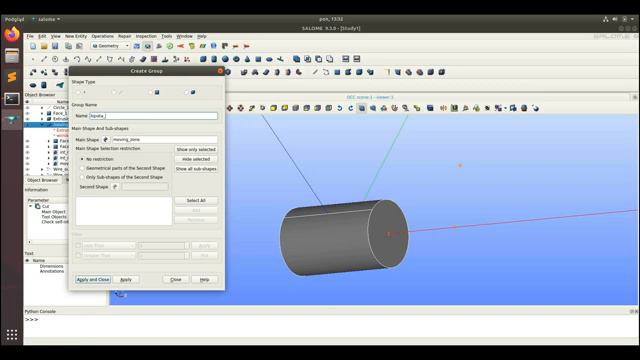Create a Cylinder primitive
640x360 pixels.
pyautogui.click(x=214, y=59)
